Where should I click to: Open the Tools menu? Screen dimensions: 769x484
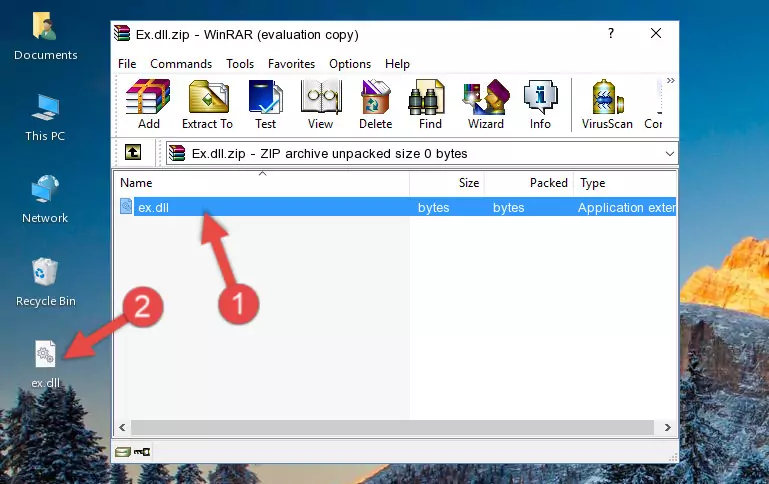240,64
